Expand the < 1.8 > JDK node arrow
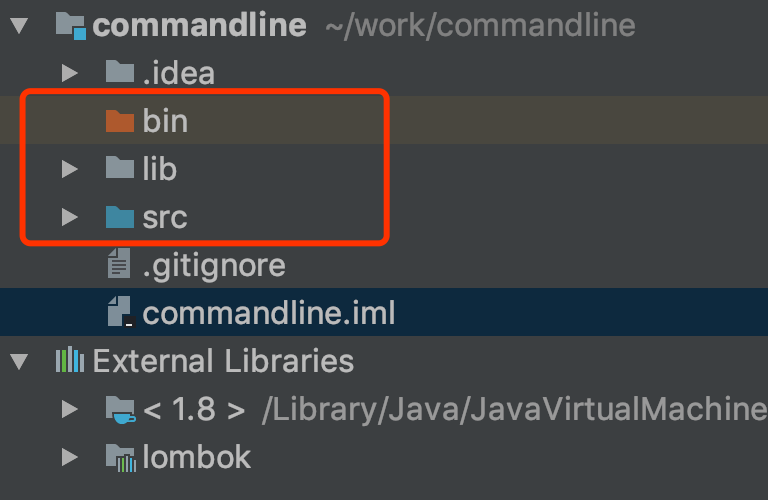Image resolution: width=768 pixels, height=500 pixels. click(69, 409)
